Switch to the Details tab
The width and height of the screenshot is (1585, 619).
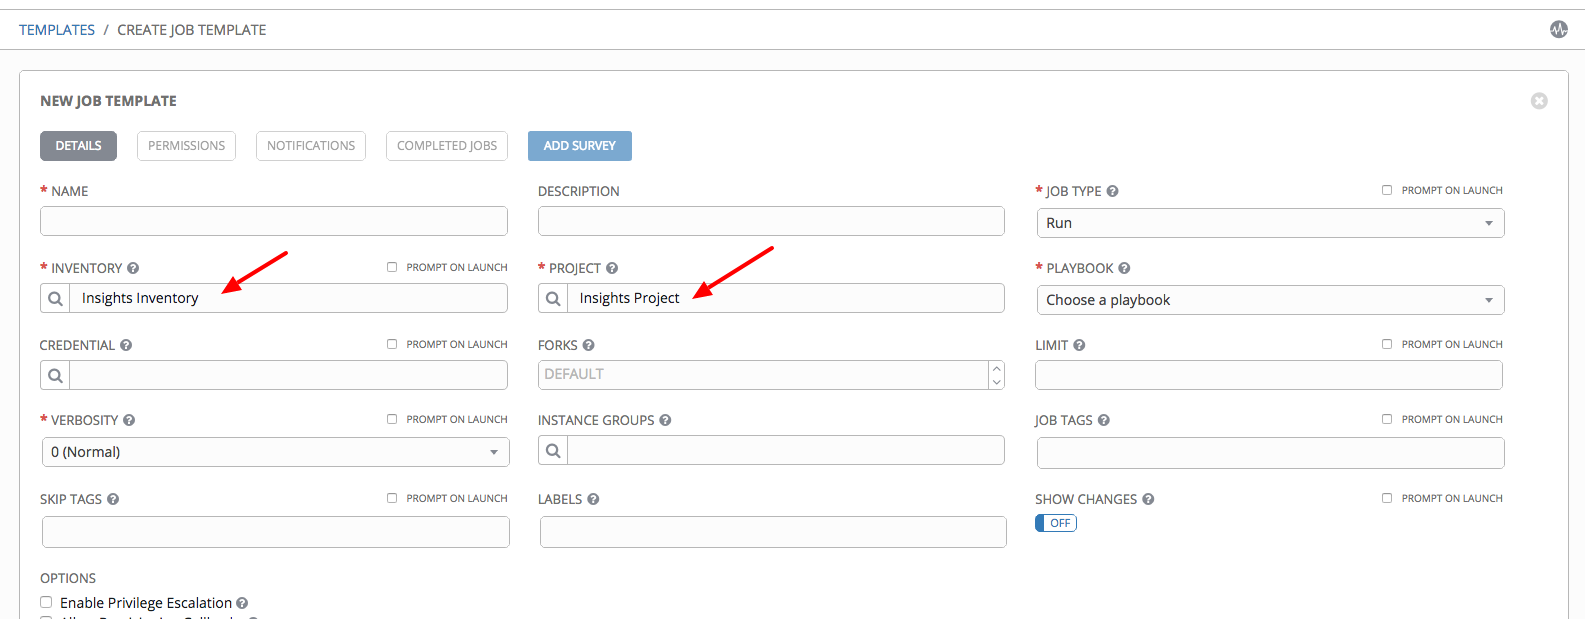point(78,146)
